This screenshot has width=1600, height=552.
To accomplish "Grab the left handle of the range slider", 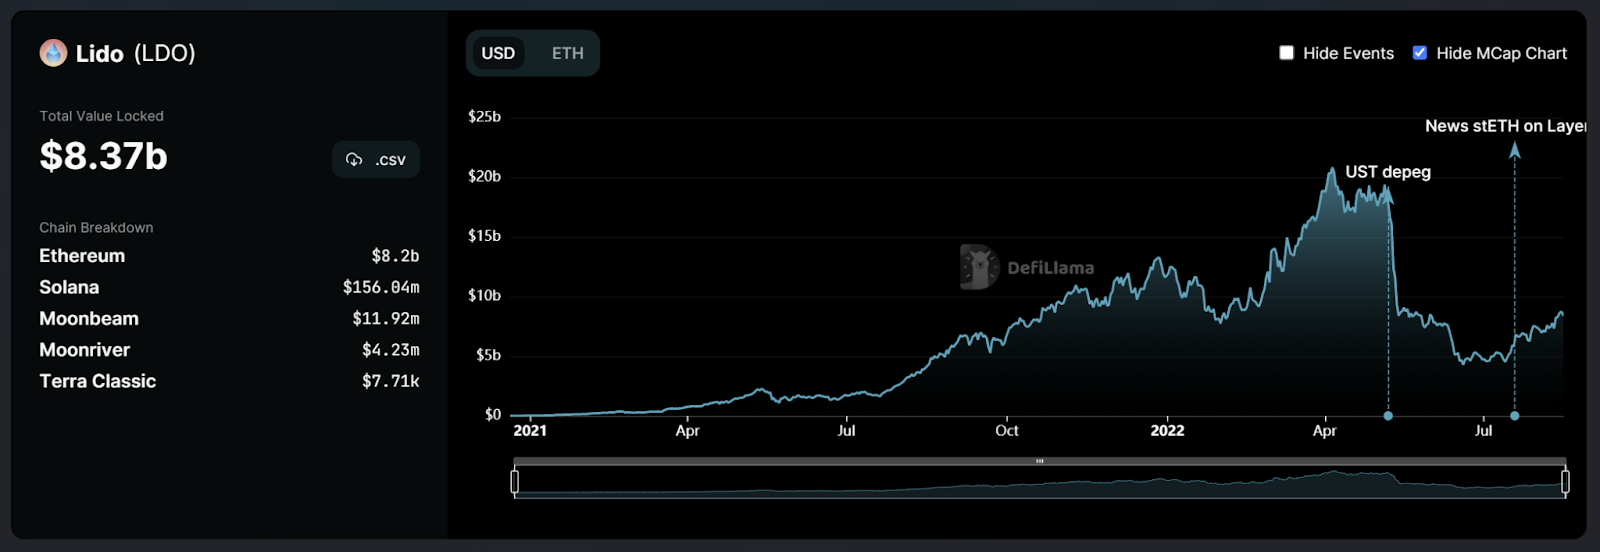I will [515, 482].
